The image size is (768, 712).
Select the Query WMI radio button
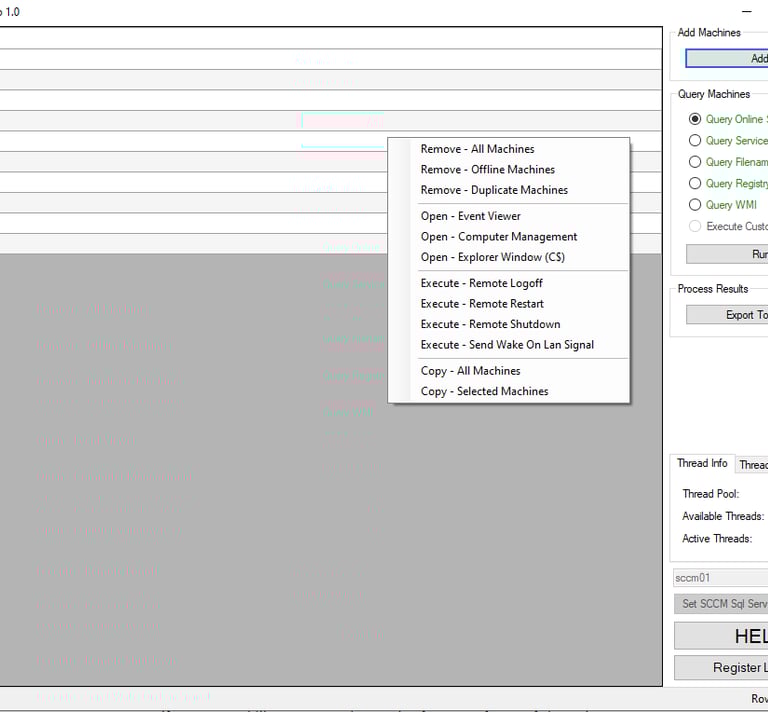pyautogui.click(x=695, y=205)
